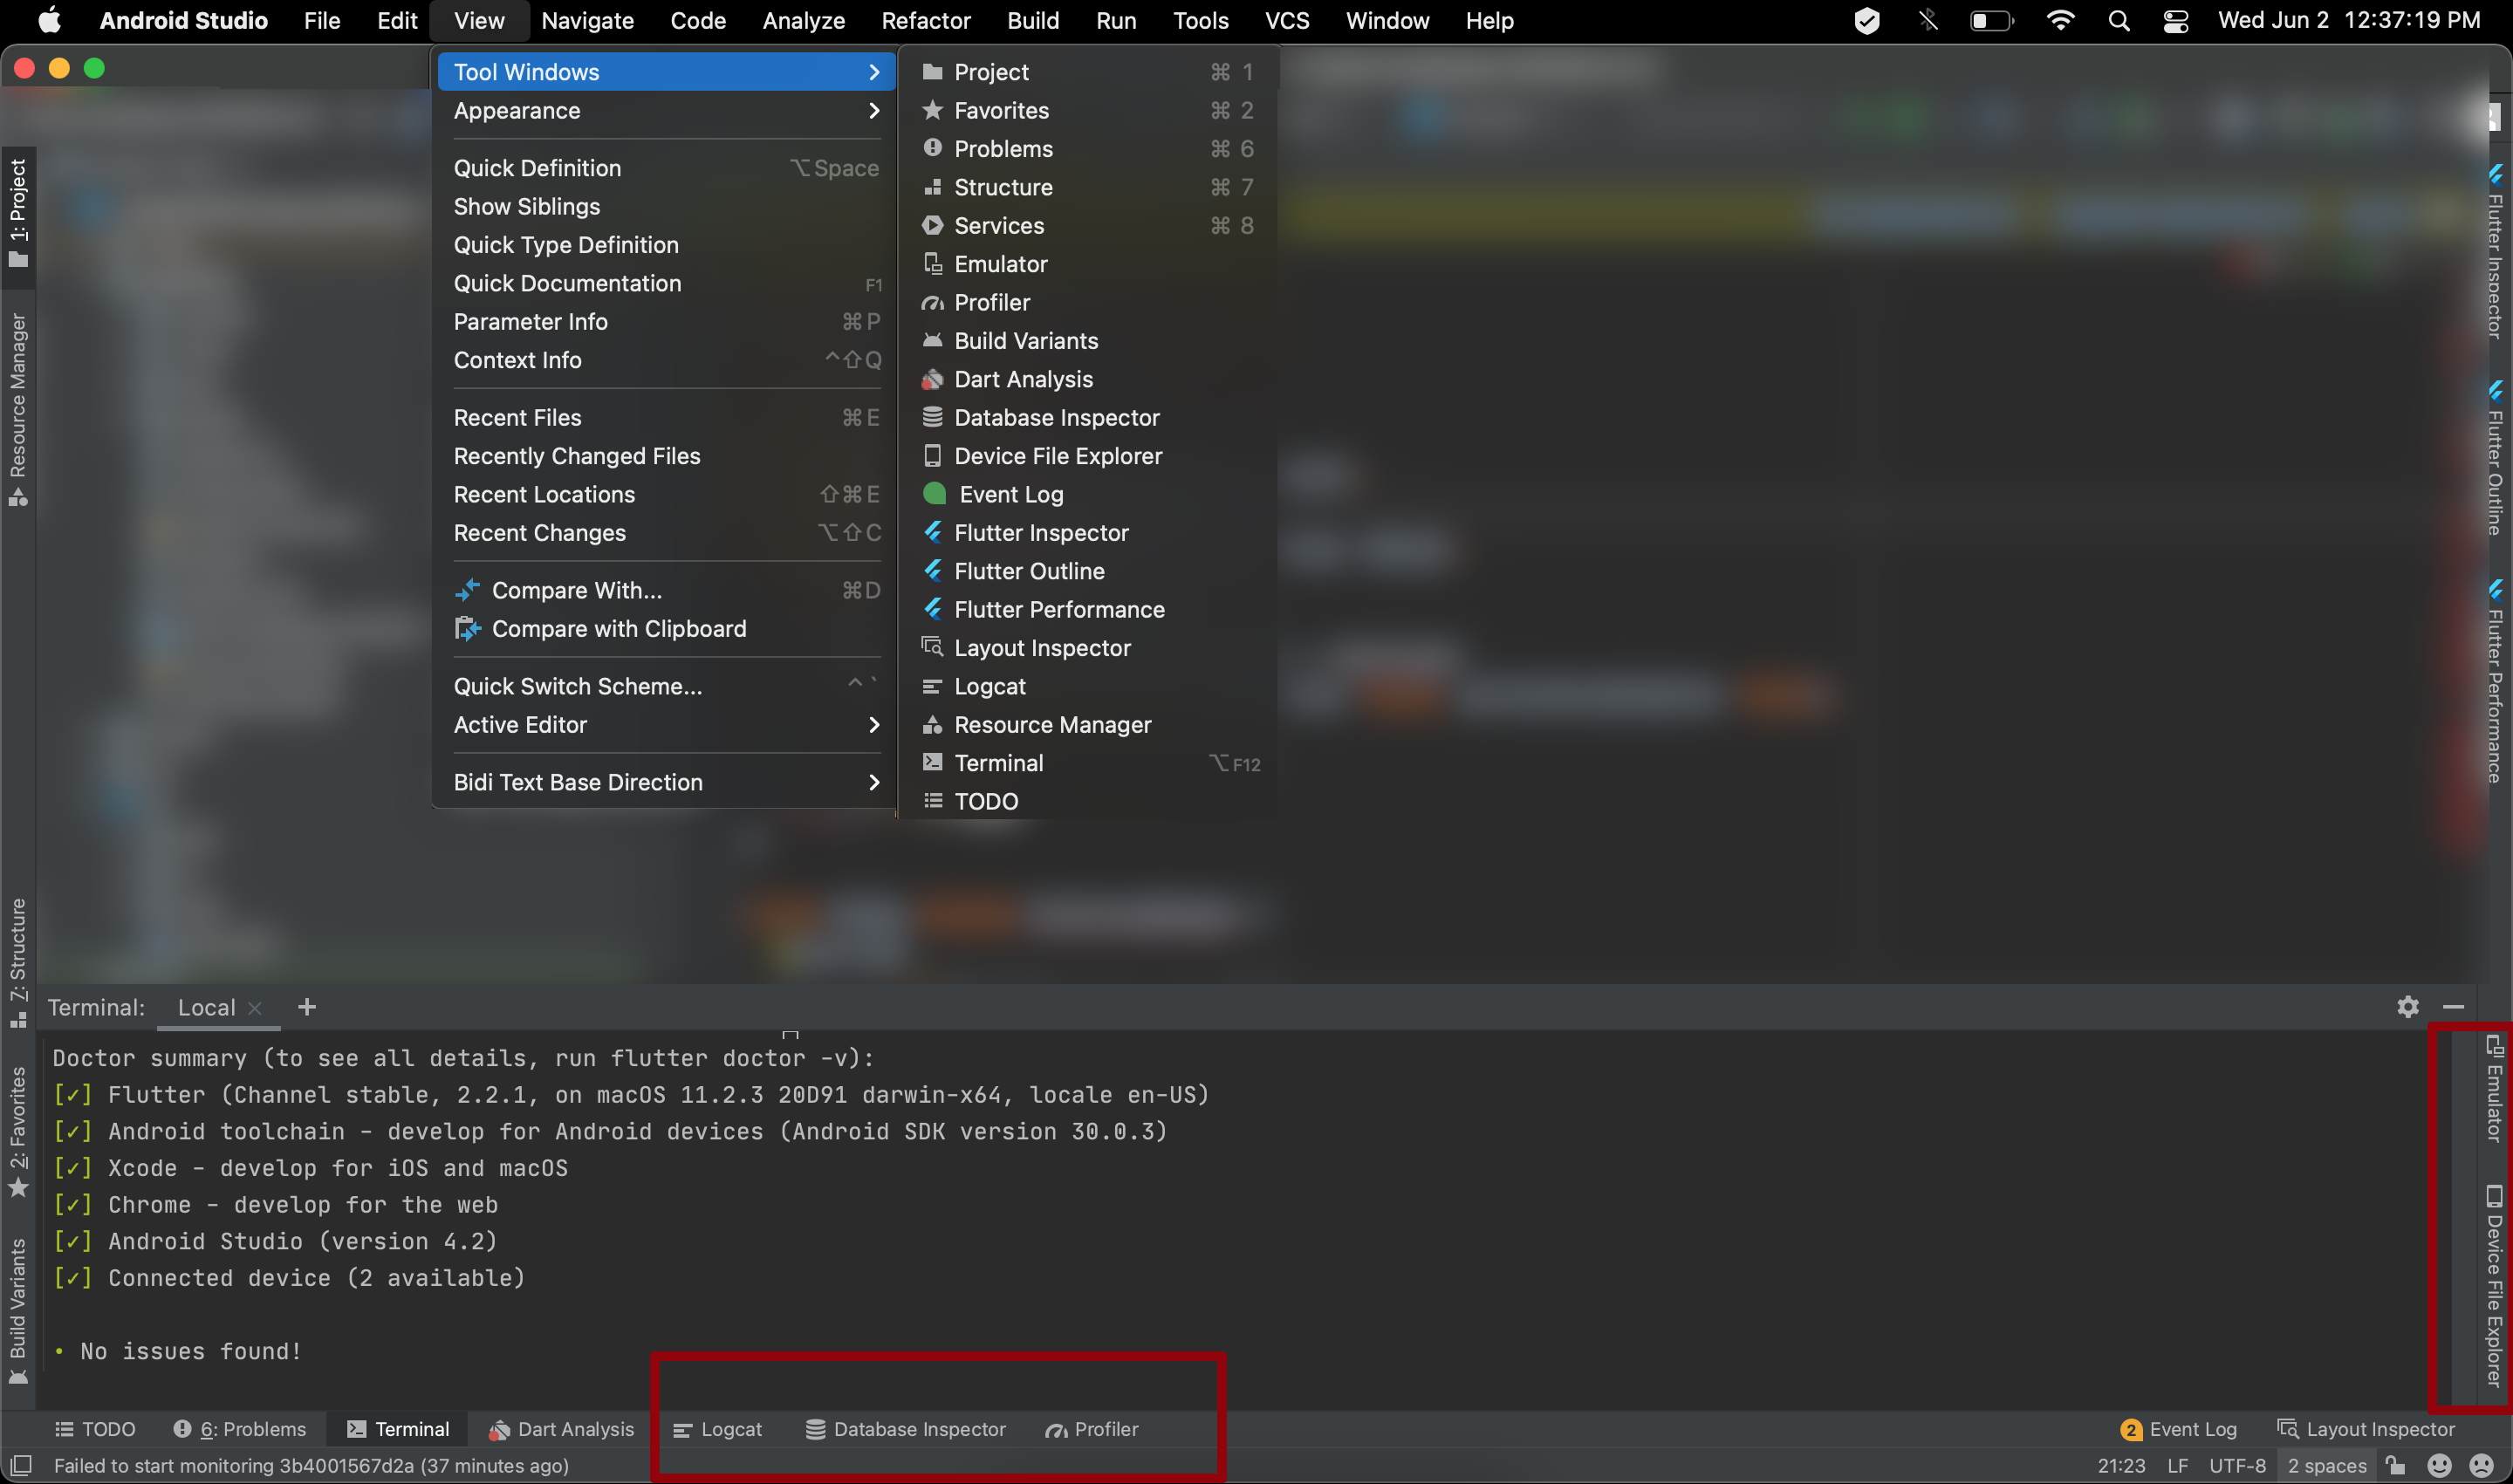Expand the Active Editor submenu
This screenshot has height=1484, width=2513.
click(x=521, y=724)
